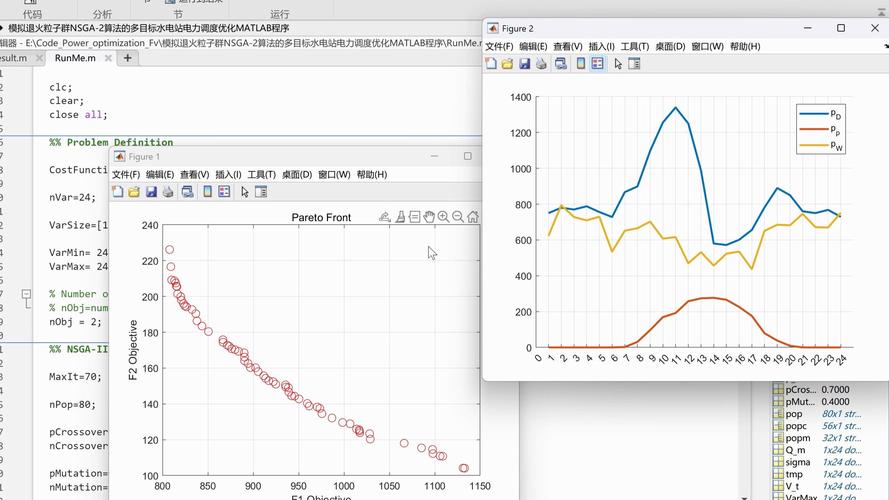Image resolution: width=889 pixels, height=500 pixels.
Task: Open Property Inspector in Figure 1 toolbar
Action: (x=261, y=192)
